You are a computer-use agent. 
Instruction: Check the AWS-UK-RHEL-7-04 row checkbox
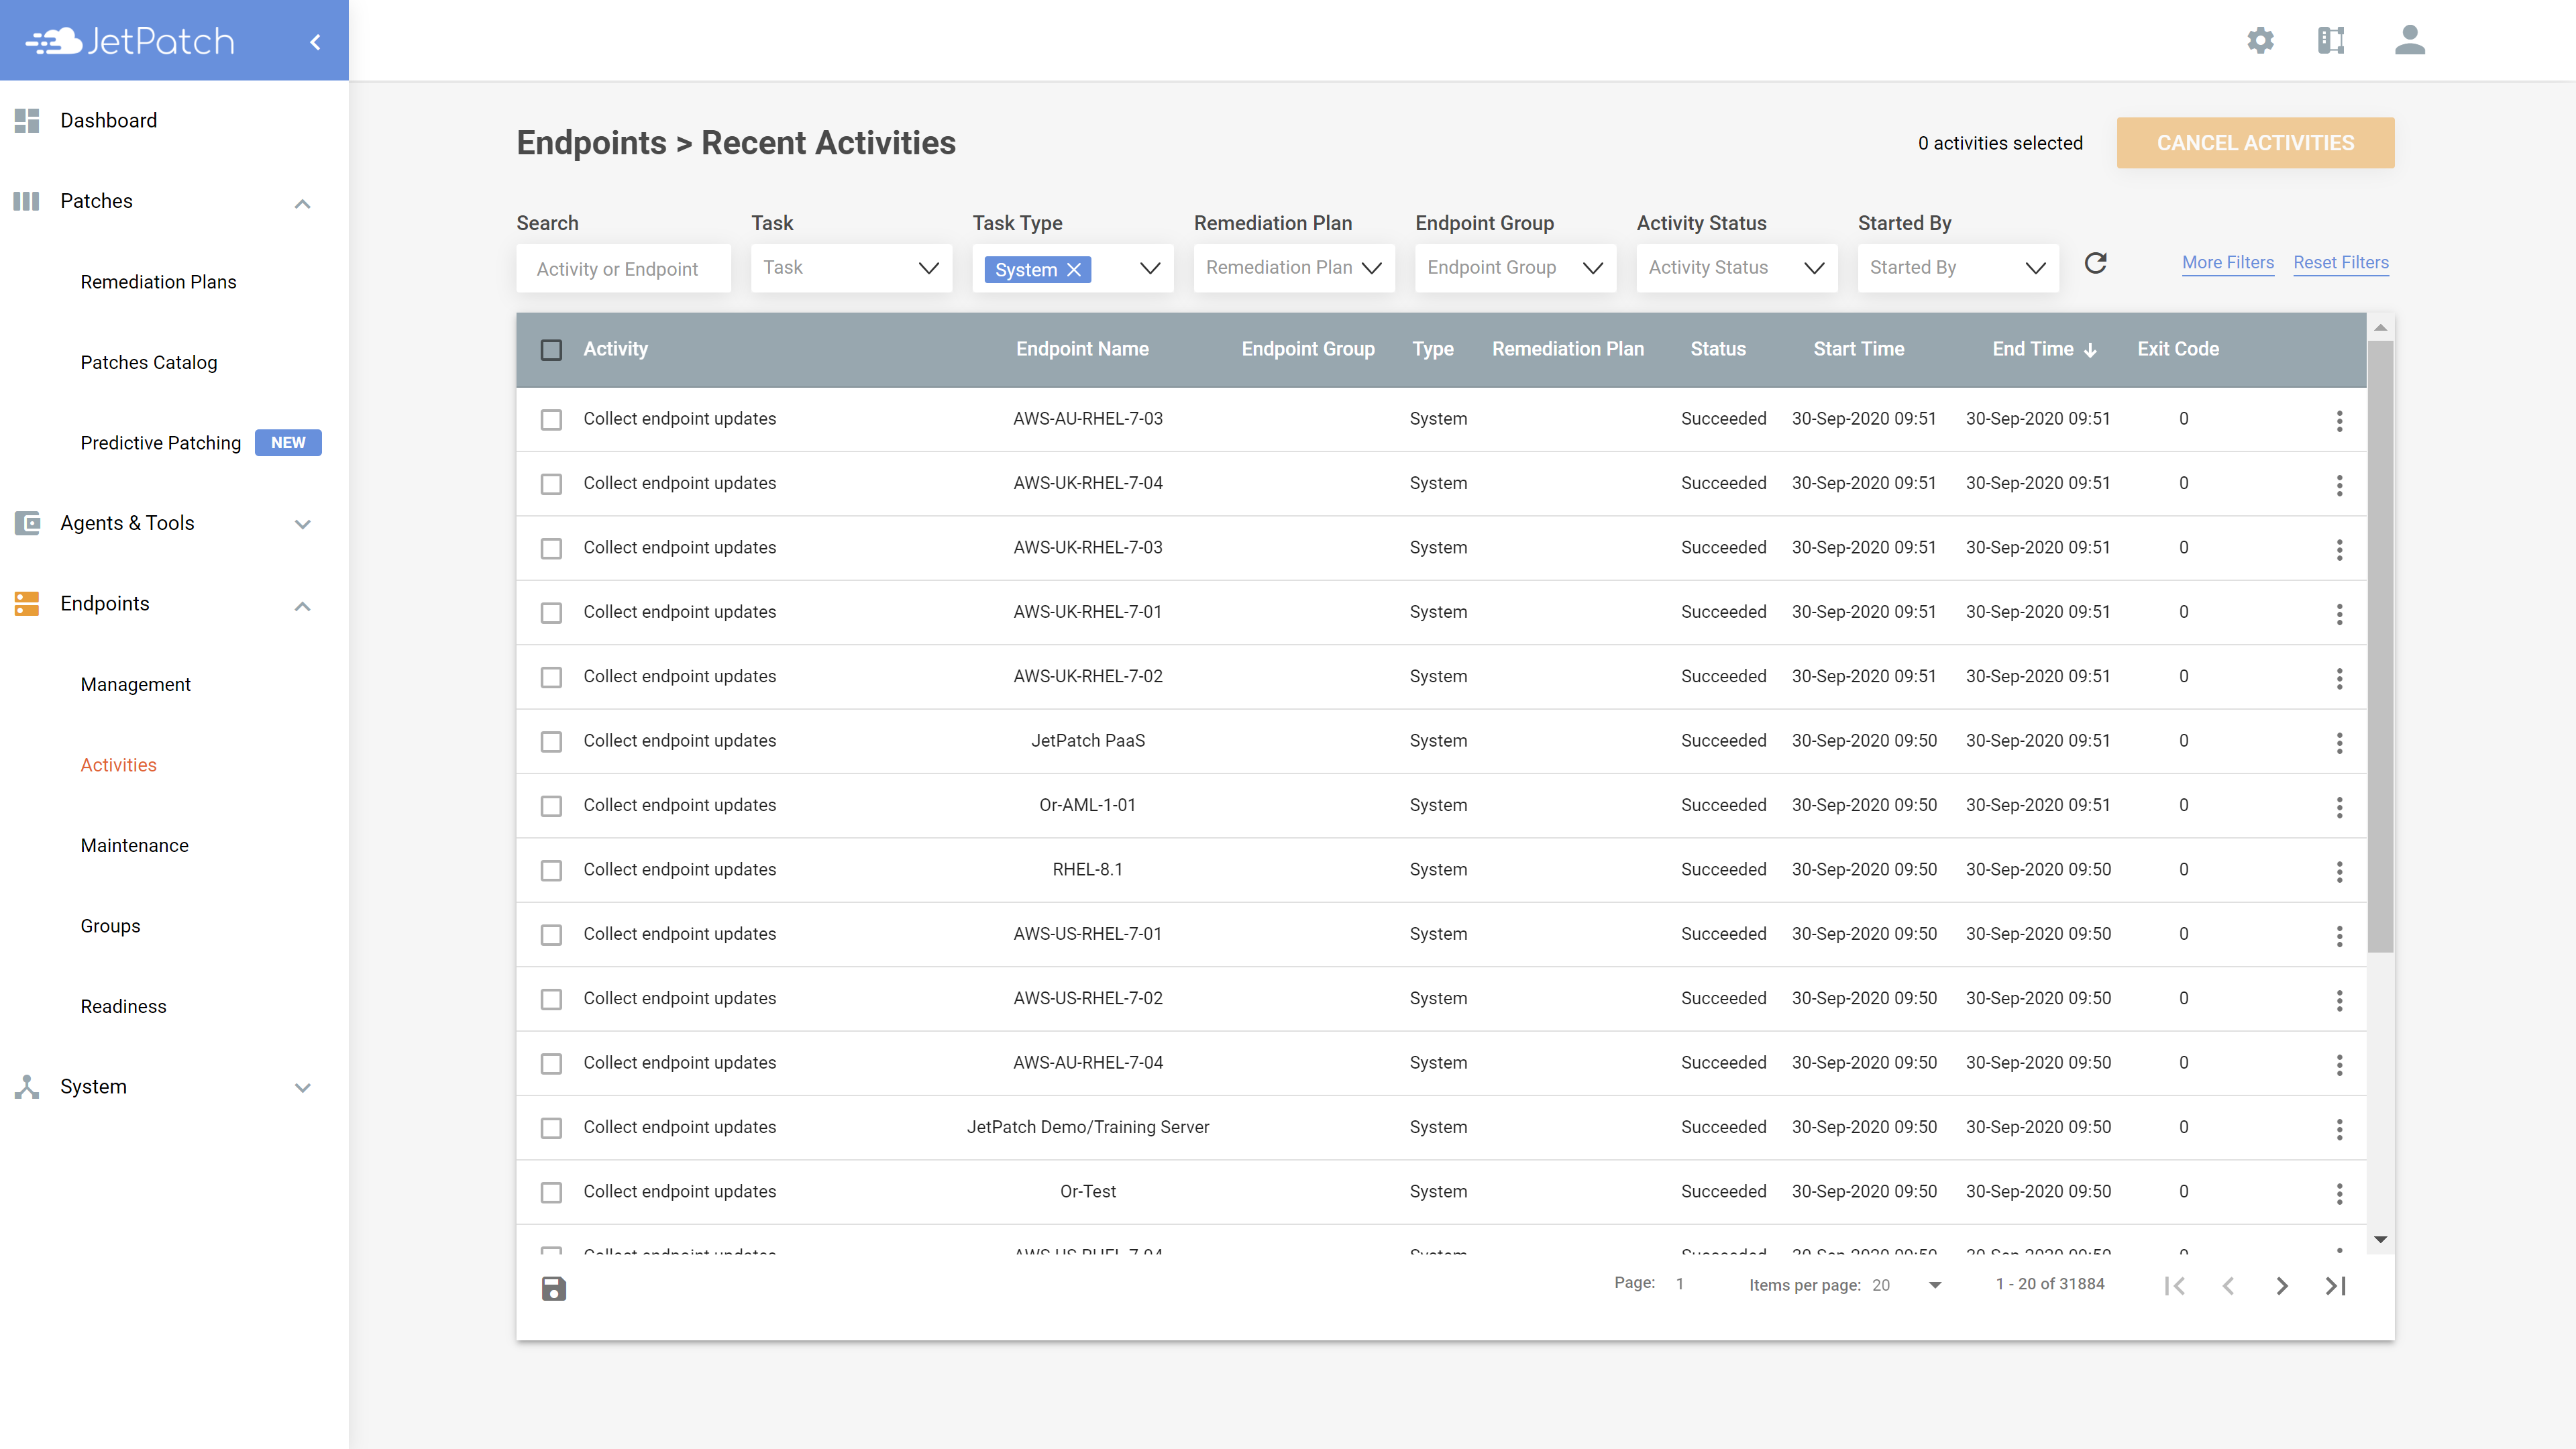pos(551,484)
